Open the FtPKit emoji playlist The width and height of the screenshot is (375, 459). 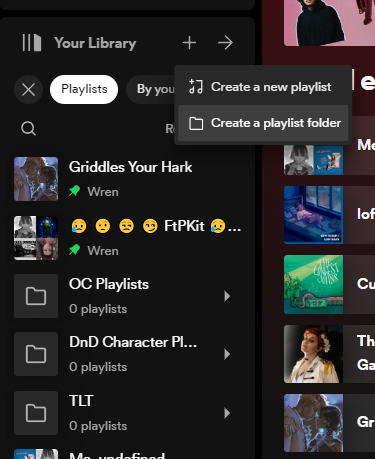(128, 238)
